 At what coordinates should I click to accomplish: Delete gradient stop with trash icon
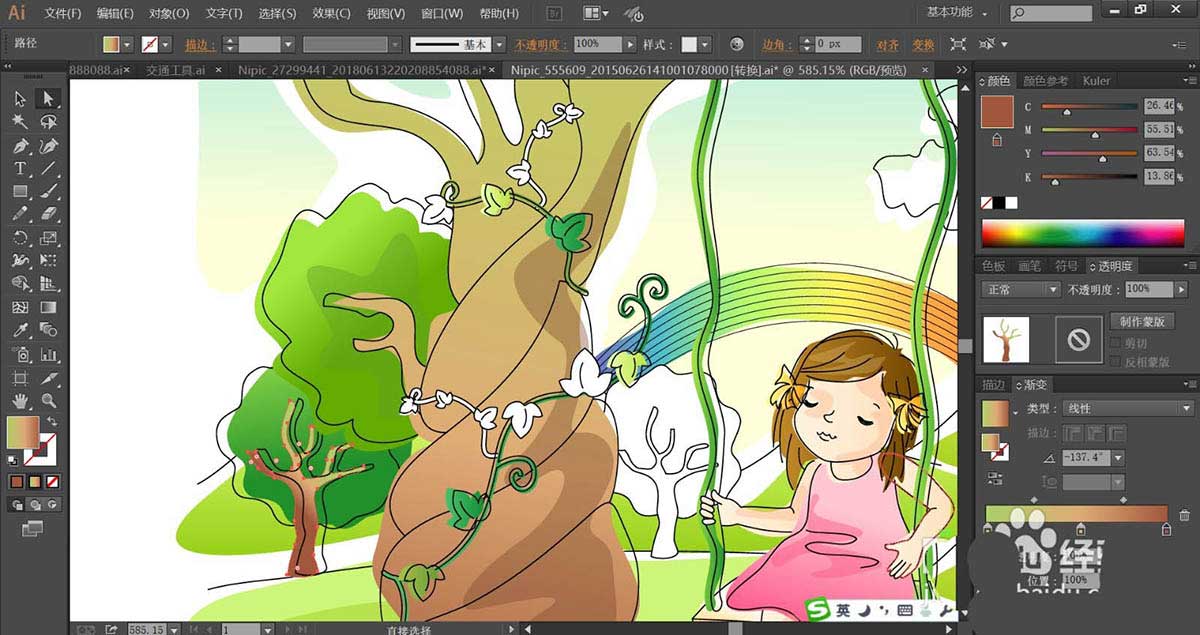(x=1185, y=515)
